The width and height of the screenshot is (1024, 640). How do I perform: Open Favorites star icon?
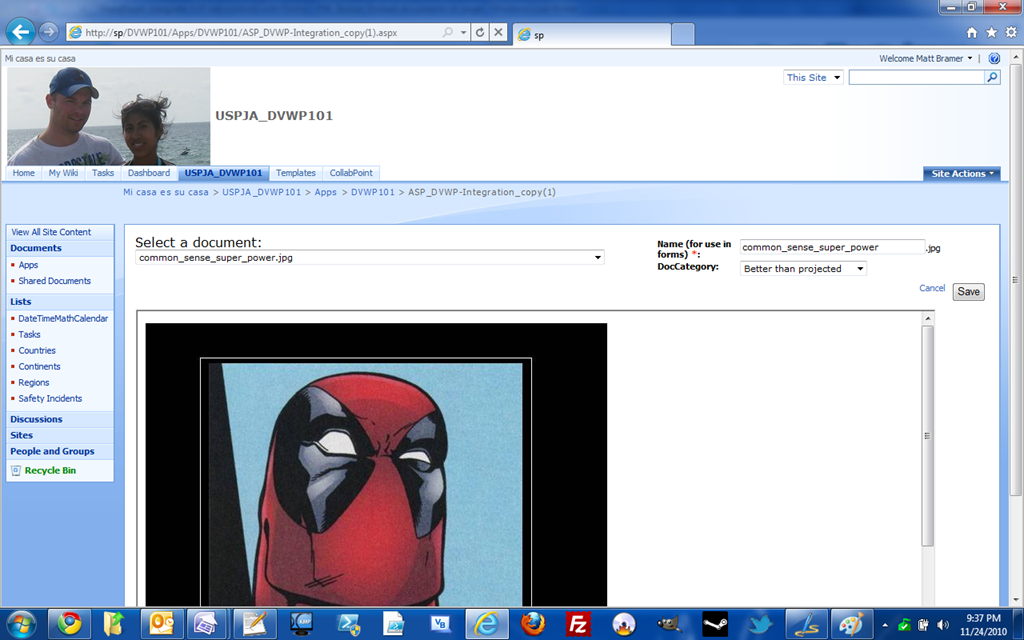point(991,33)
